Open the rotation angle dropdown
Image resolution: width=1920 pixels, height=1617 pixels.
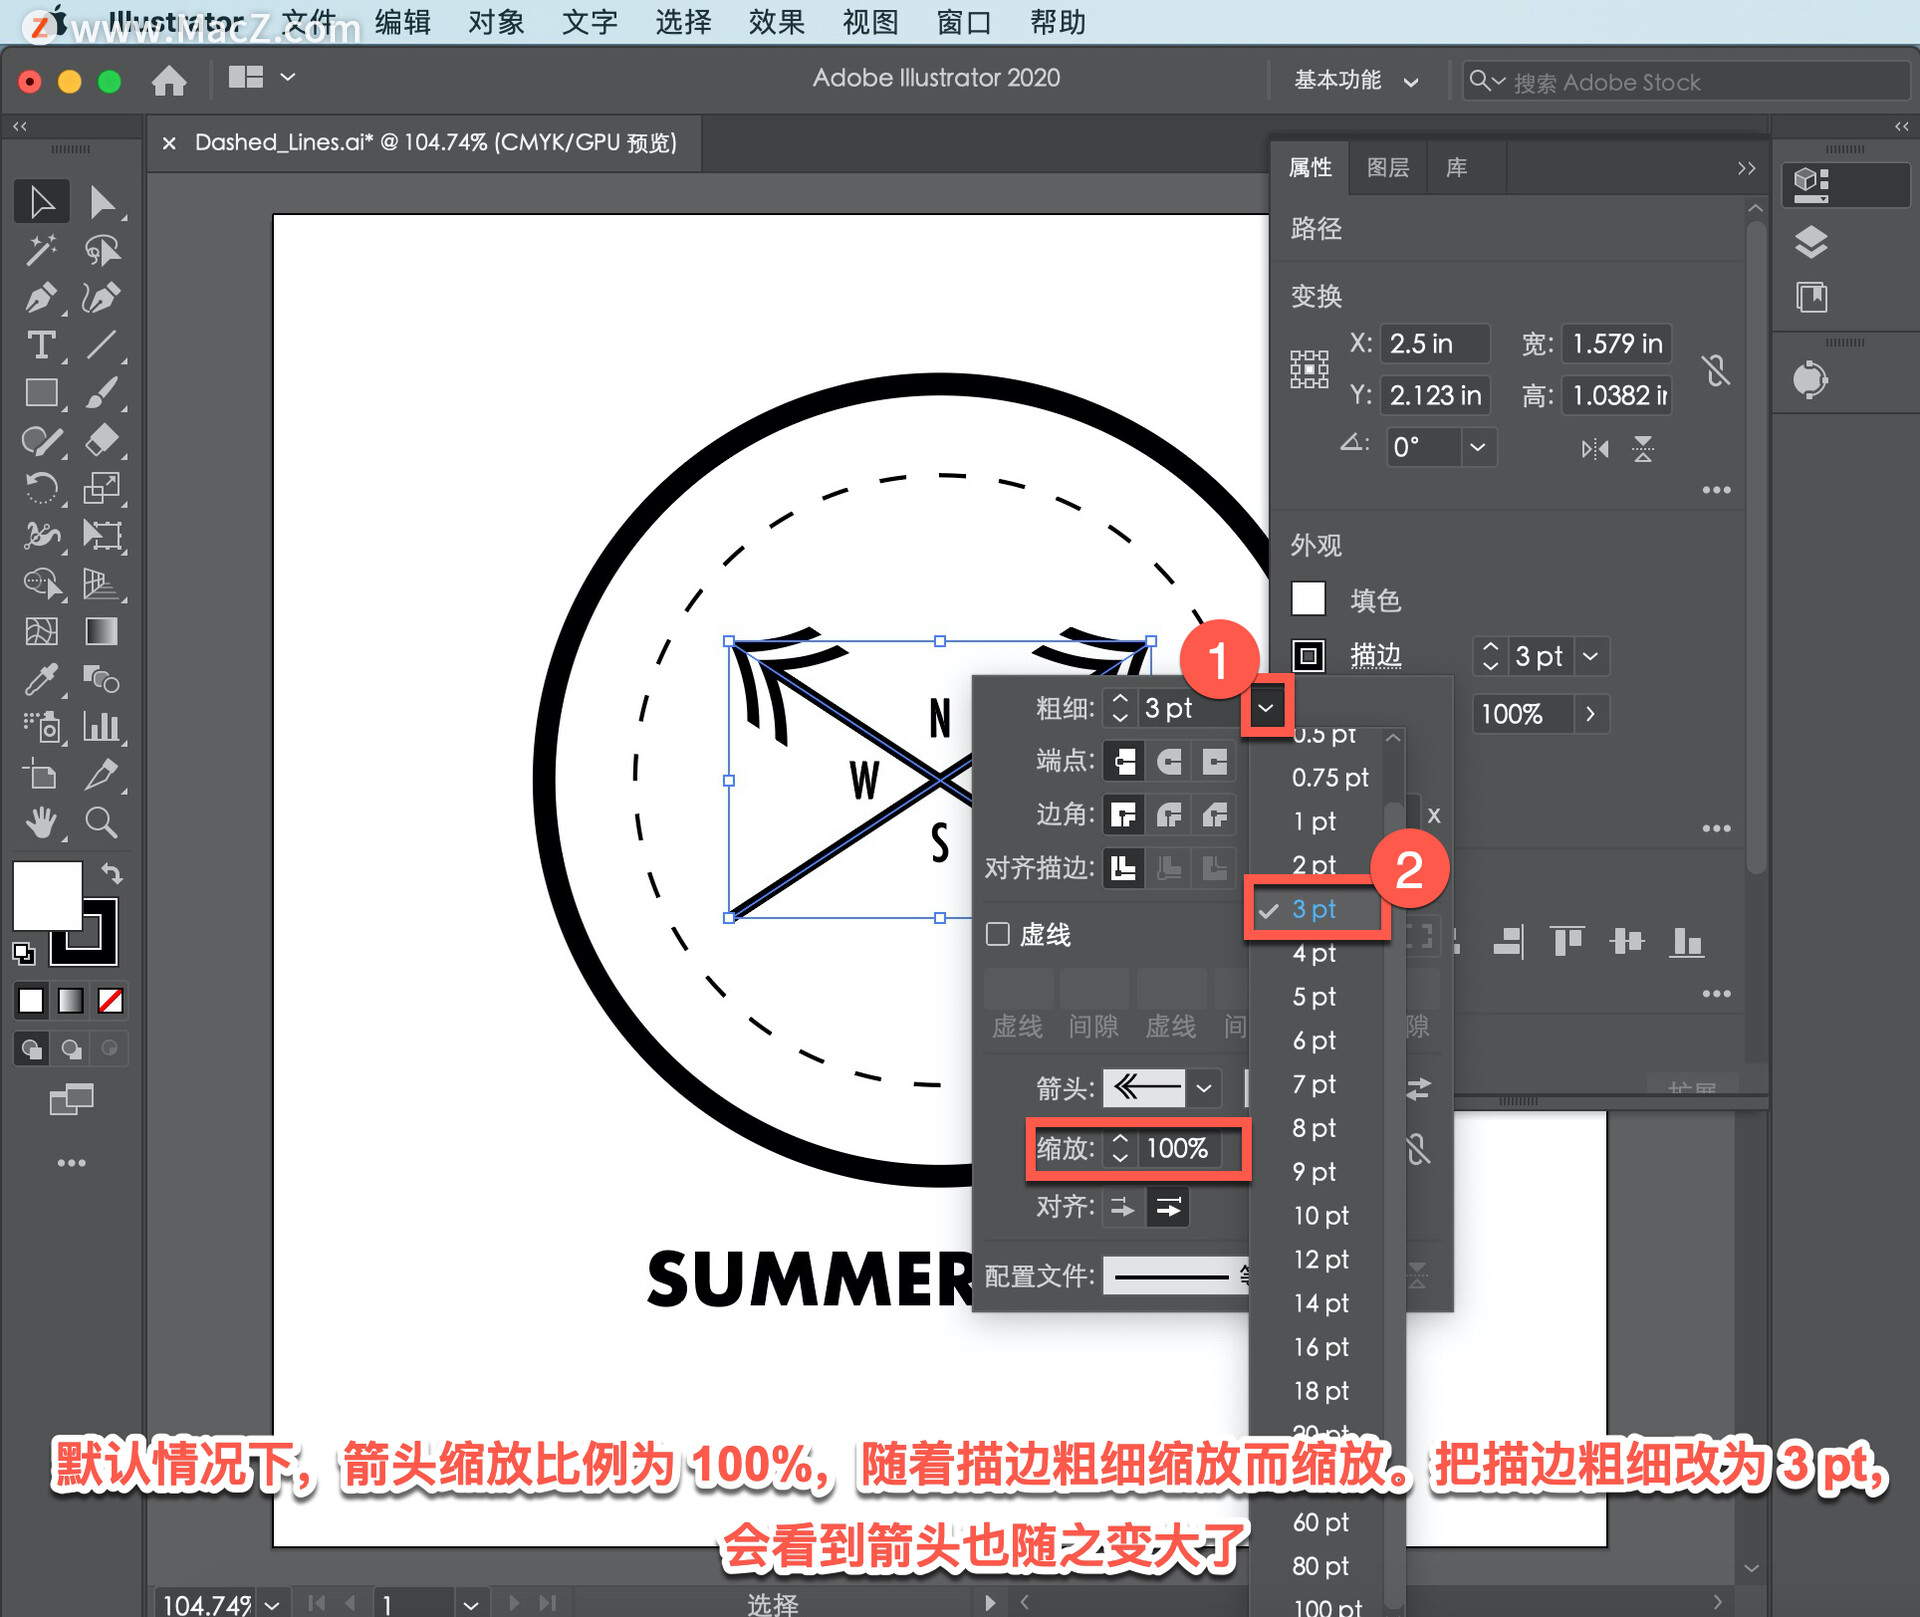[1477, 446]
